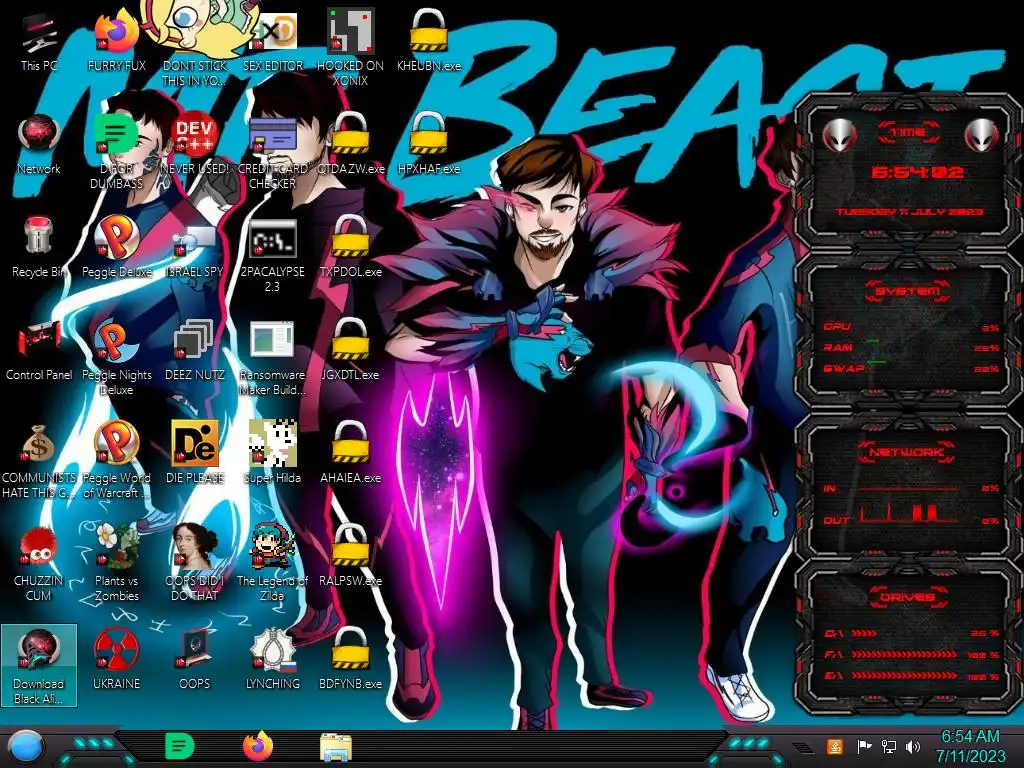This screenshot has width=1024, height=768.
Task: Click the SYSTEM gadget header
Action: [x=908, y=290]
